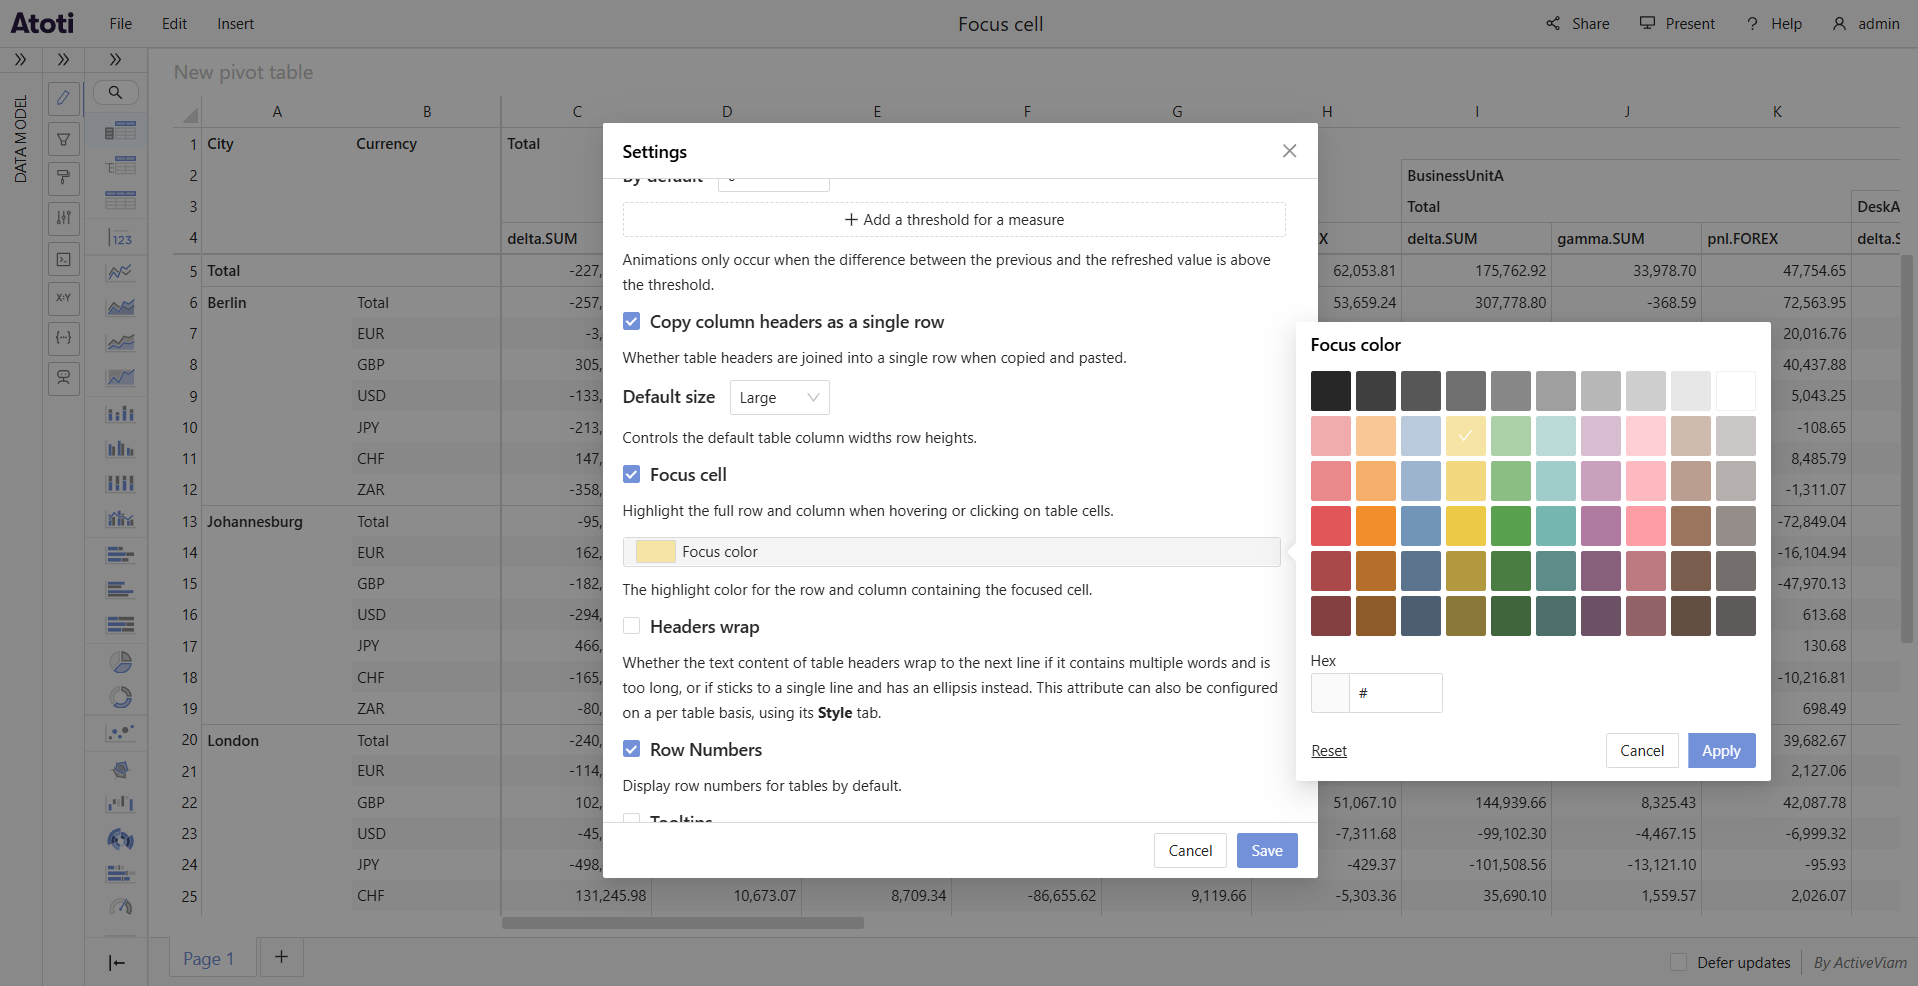The image size is (1918, 986).
Task: Save the Settings dialog
Action: 1267,851
